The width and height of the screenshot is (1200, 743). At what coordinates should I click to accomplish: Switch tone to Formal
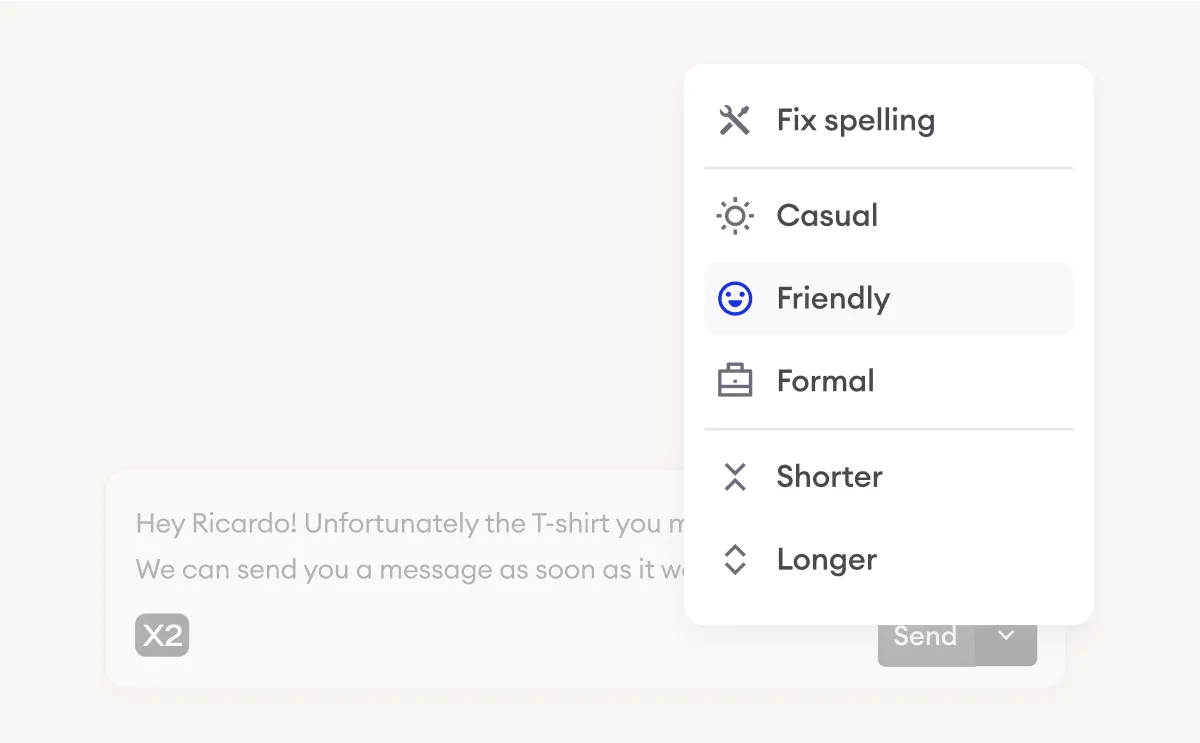pos(825,381)
